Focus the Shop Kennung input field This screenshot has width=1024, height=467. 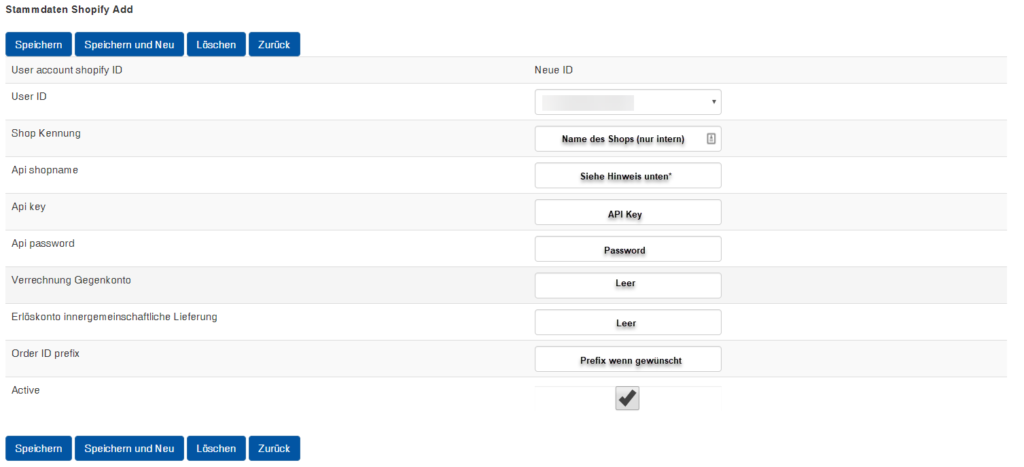click(x=628, y=138)
